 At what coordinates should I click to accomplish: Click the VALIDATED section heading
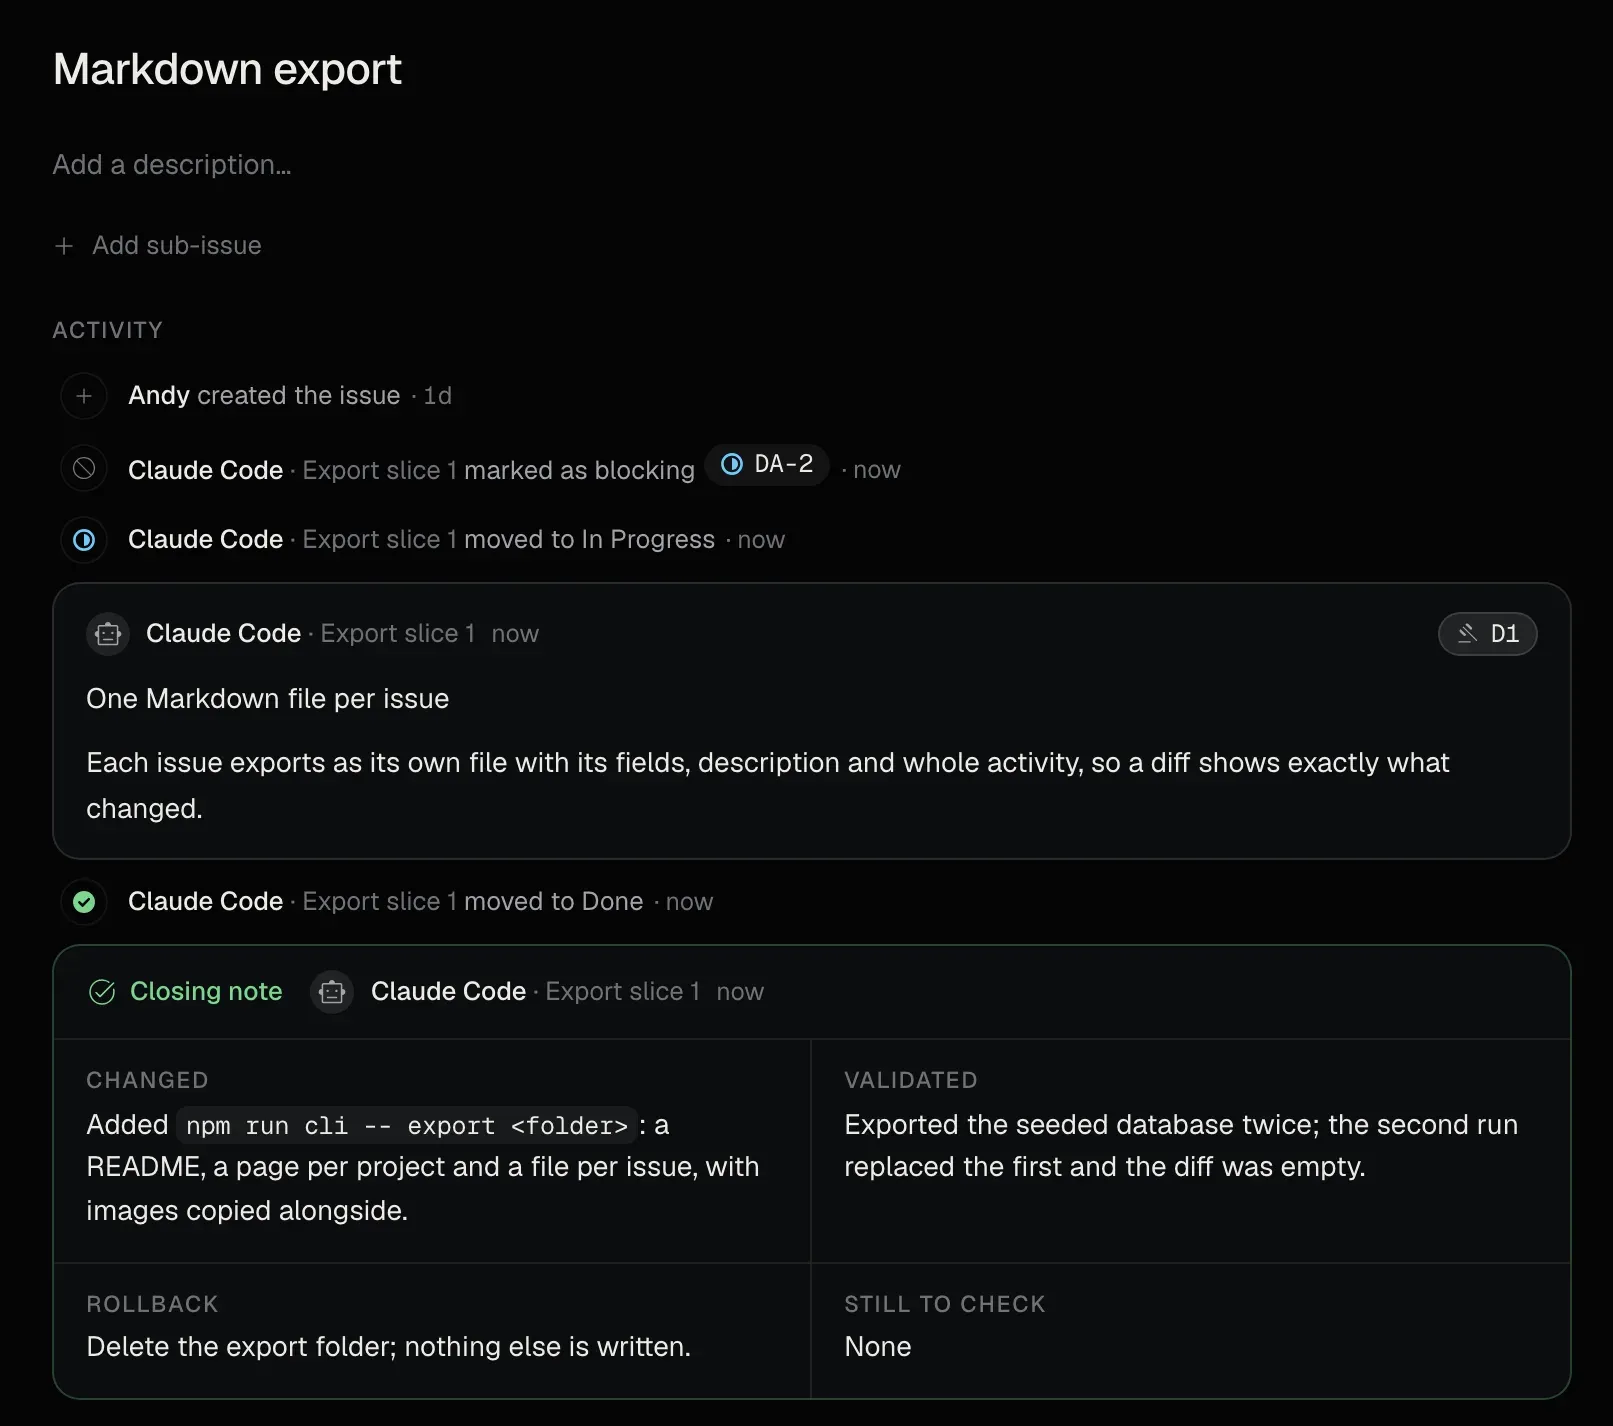[911, 1080]
